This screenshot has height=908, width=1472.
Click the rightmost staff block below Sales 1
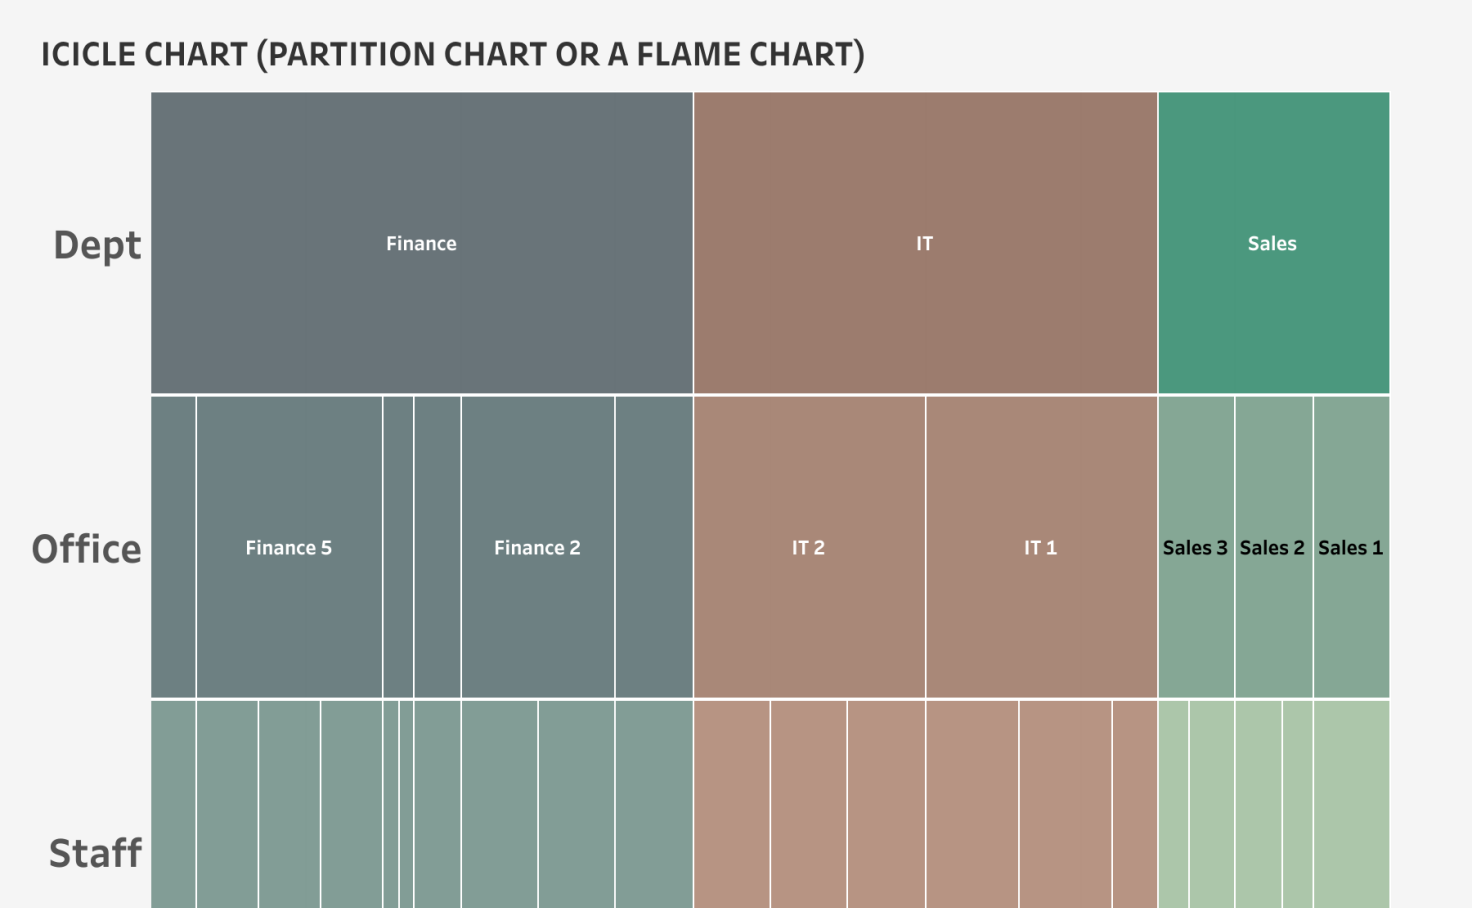click(x=1350, y=803)
